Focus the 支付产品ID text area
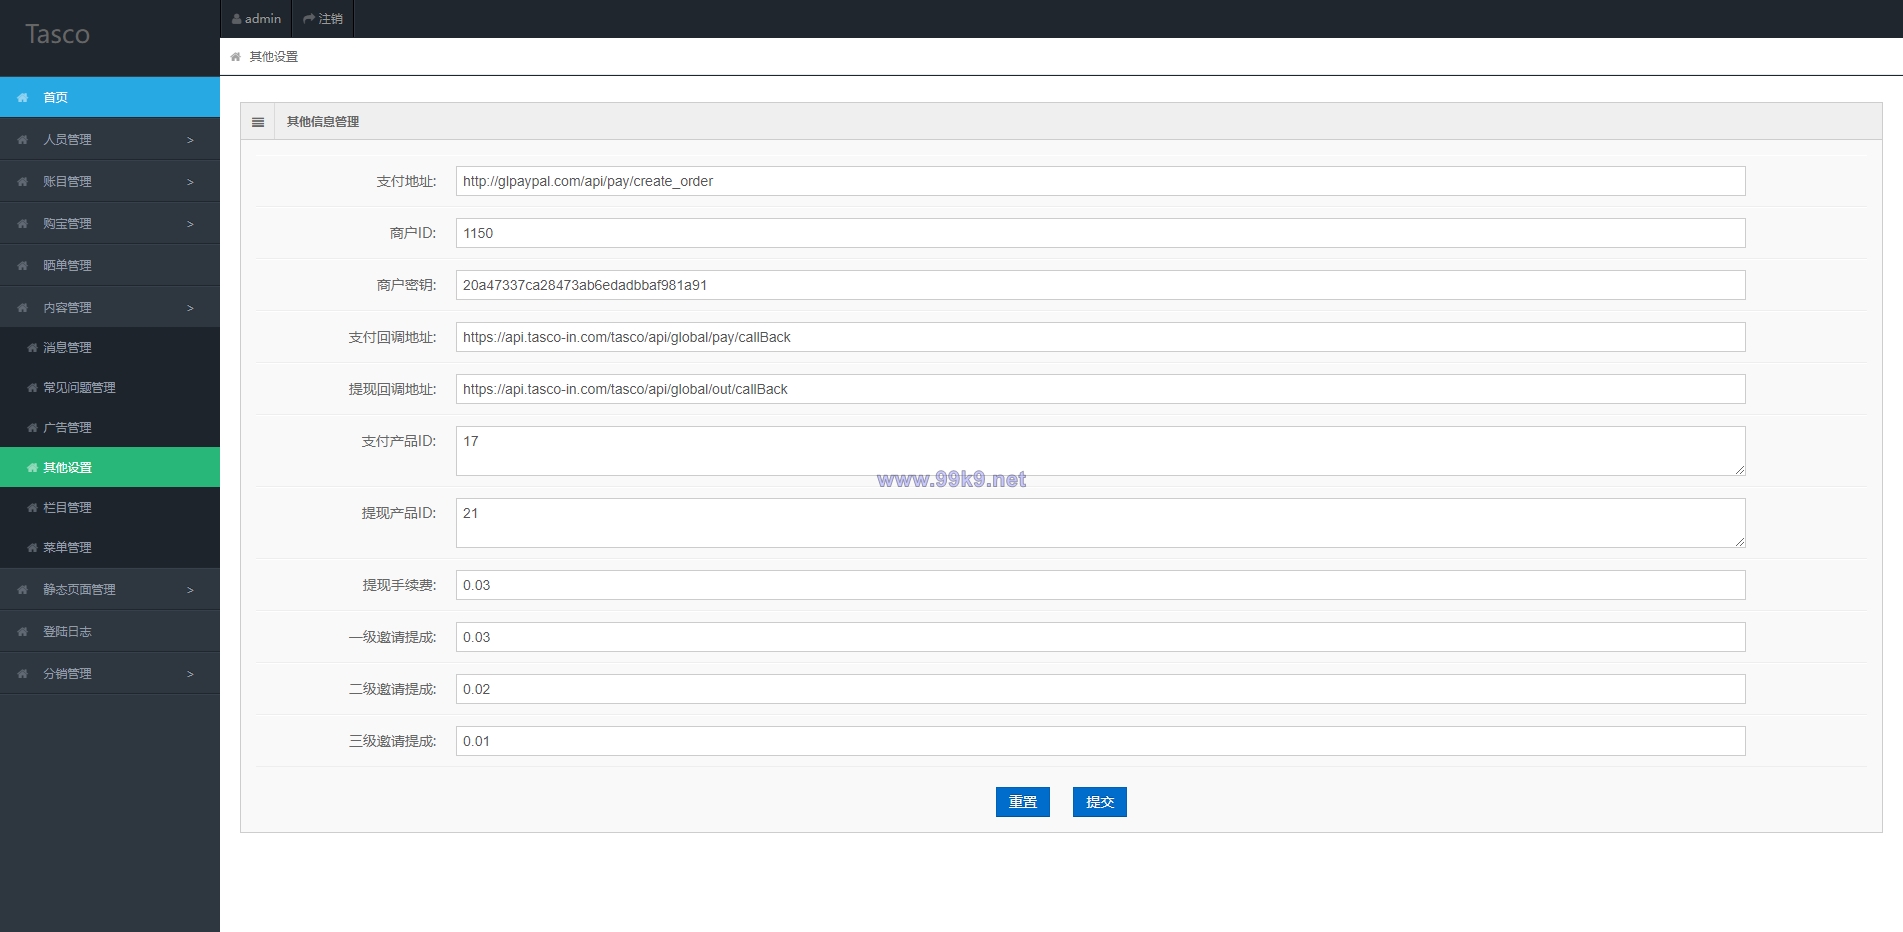The width and height of the screenshot is (1903, 932). click(1101, 451)
